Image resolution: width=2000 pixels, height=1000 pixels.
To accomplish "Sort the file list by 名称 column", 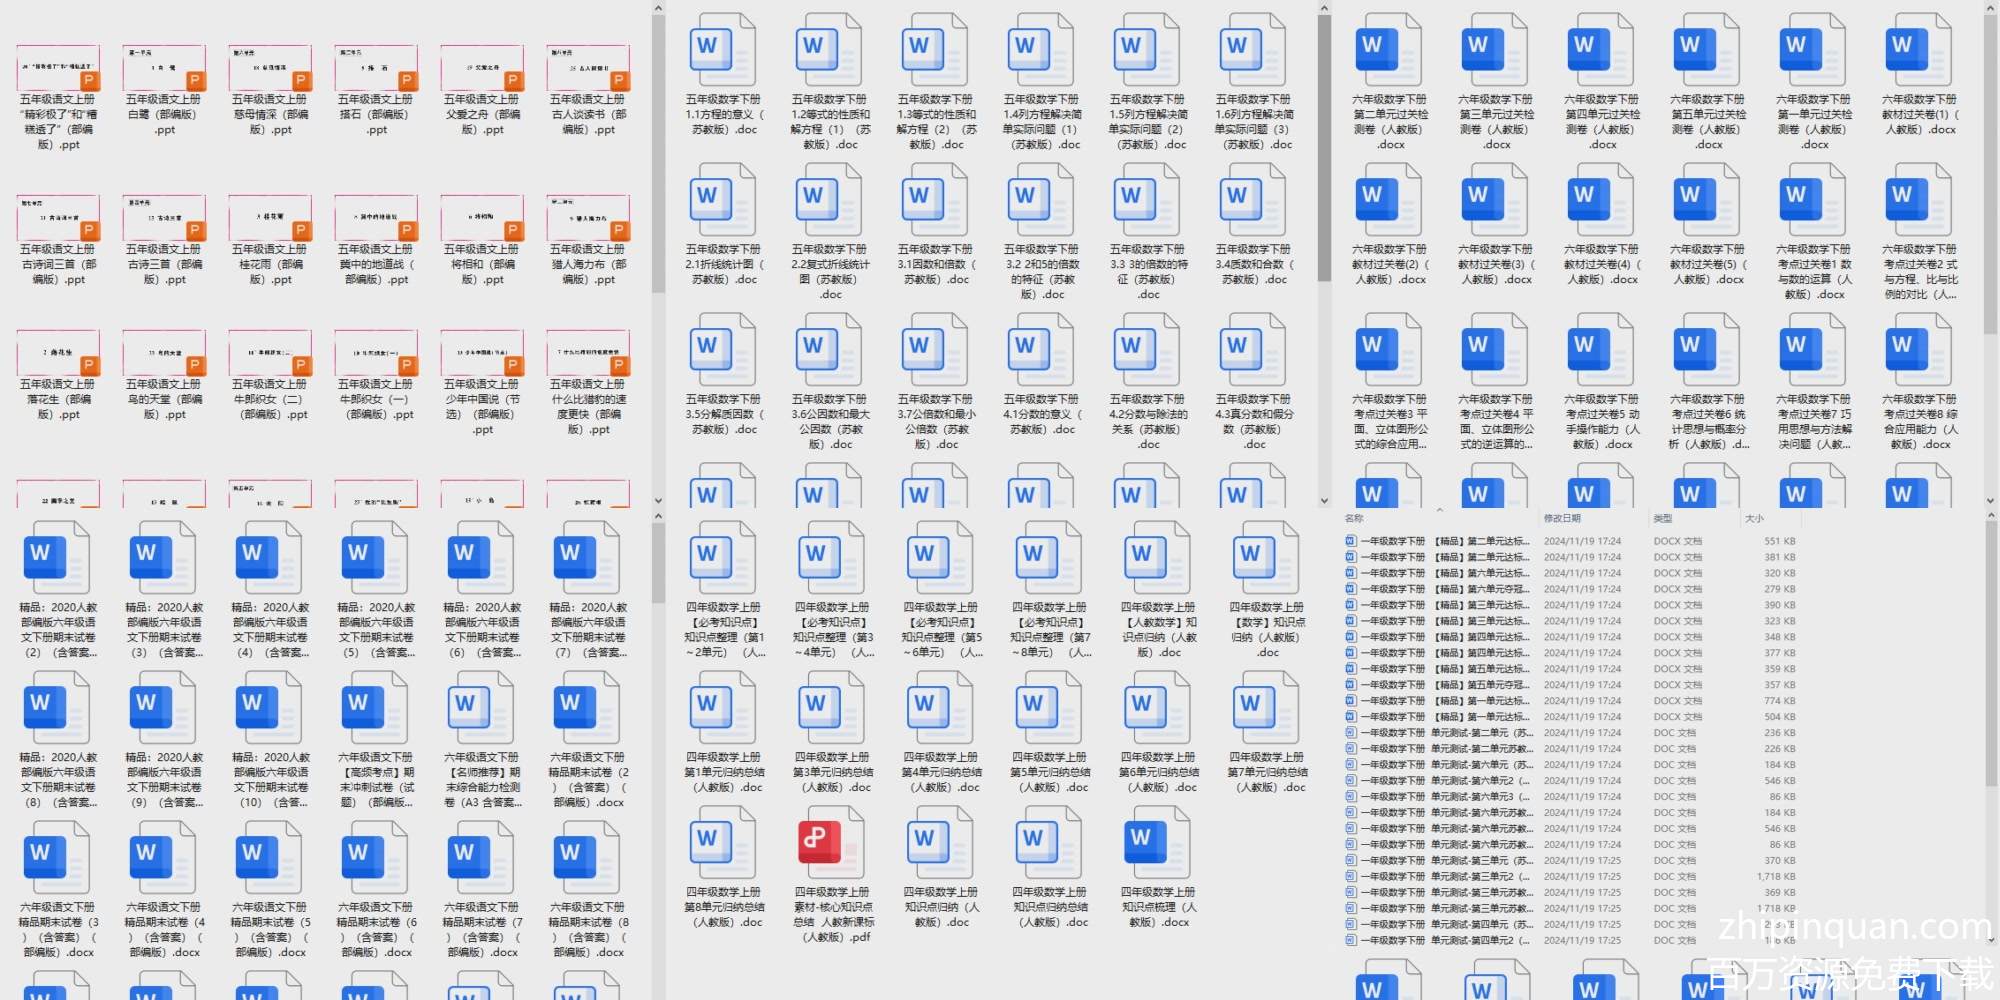I will (x=1354, y=518).
